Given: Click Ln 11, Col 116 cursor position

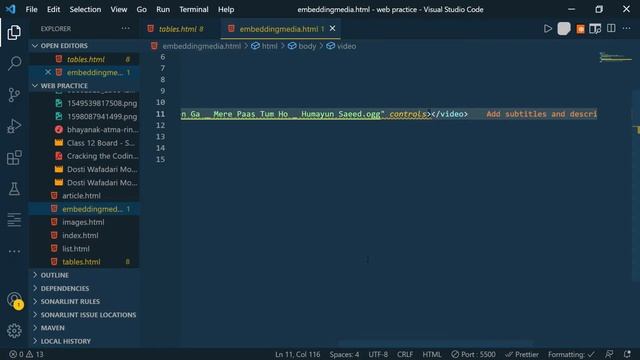Looking at the screenshot, I should [x=298, y=354].
